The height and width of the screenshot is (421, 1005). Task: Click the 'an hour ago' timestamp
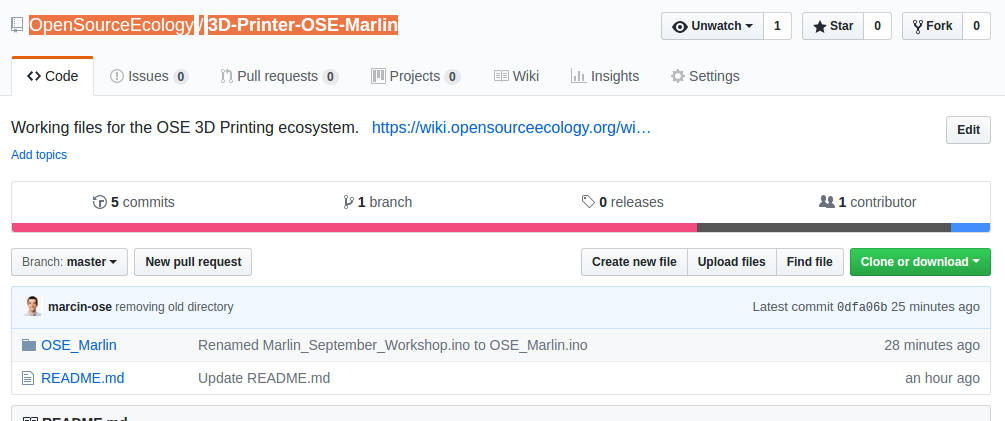pyautogui.click(x=942, y=378)
